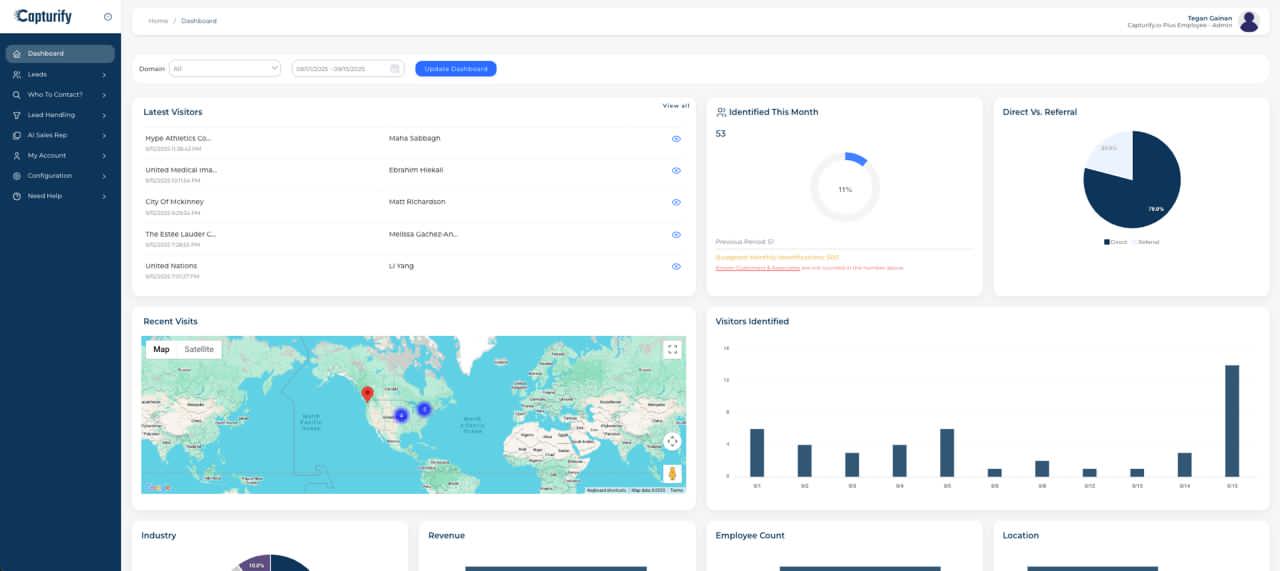The image size is (1280, 571).
Task: Switch map to Satellite view
Action: (199, 349)
